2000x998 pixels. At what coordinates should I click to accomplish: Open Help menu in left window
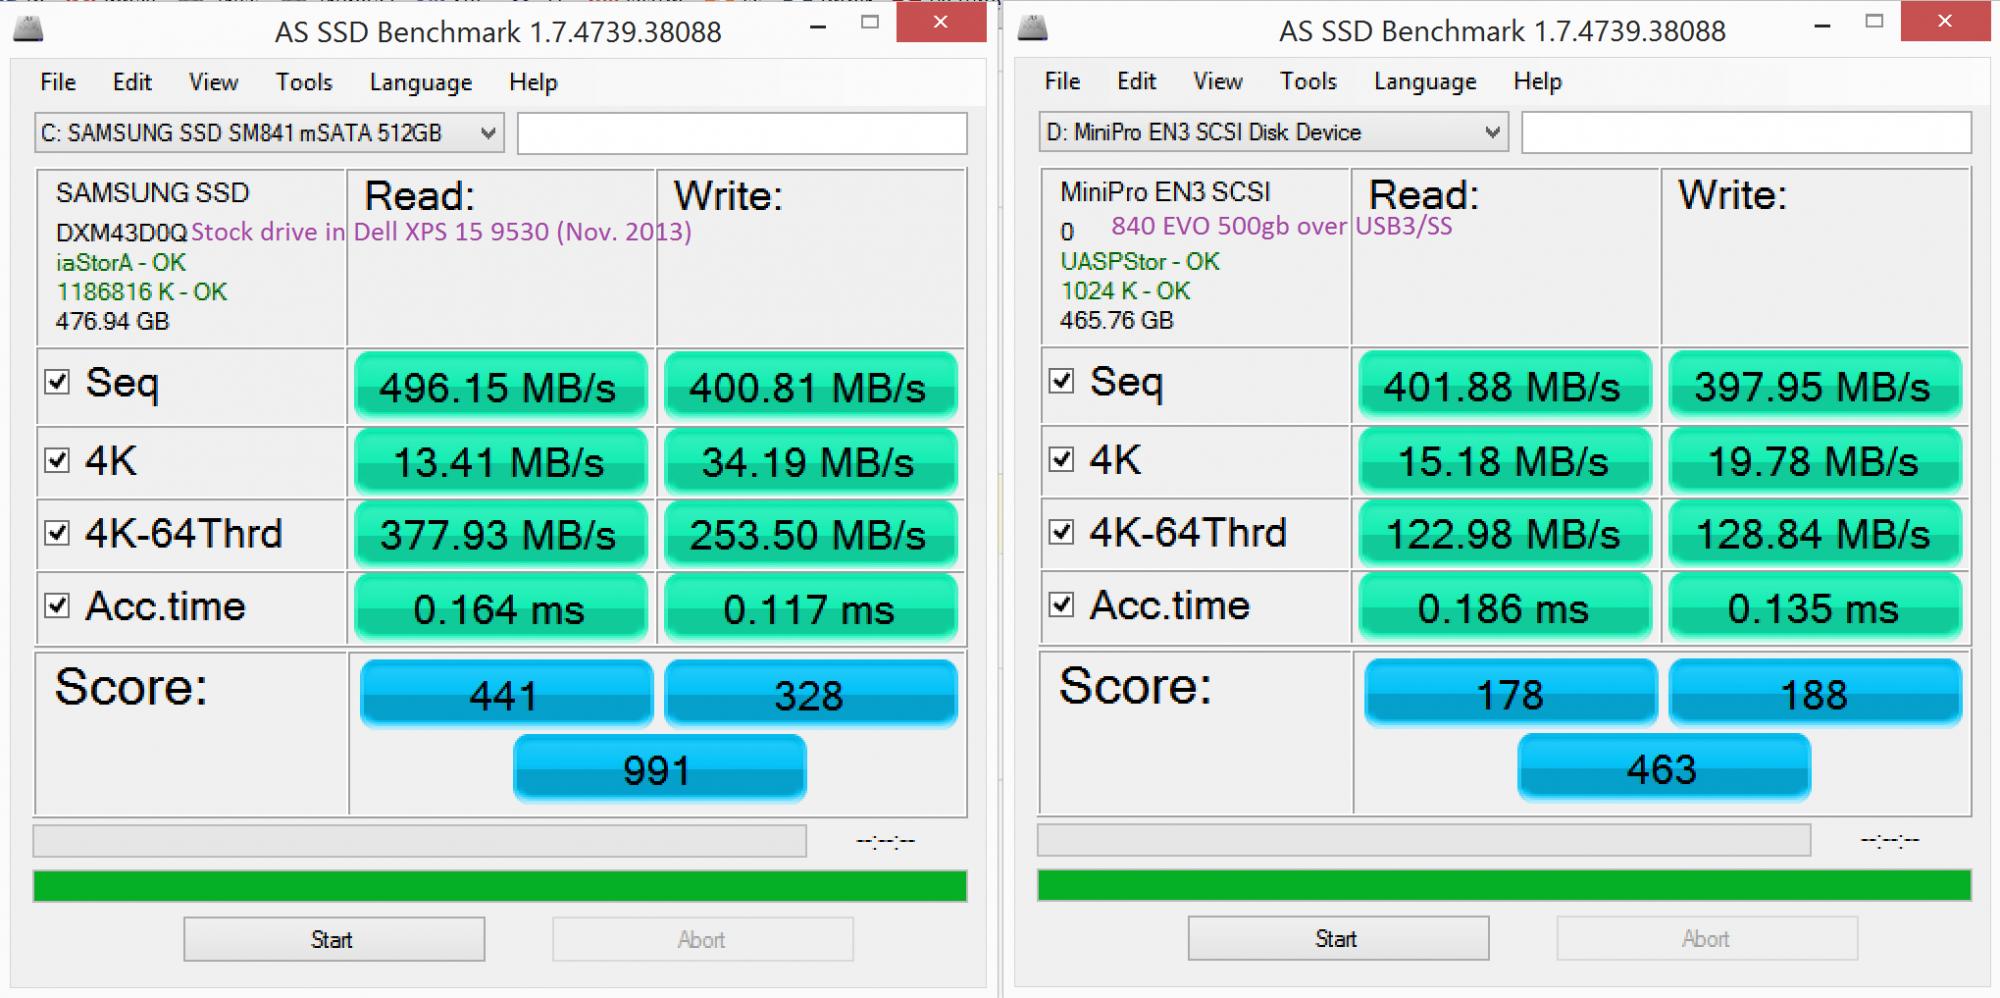point(533,82)
